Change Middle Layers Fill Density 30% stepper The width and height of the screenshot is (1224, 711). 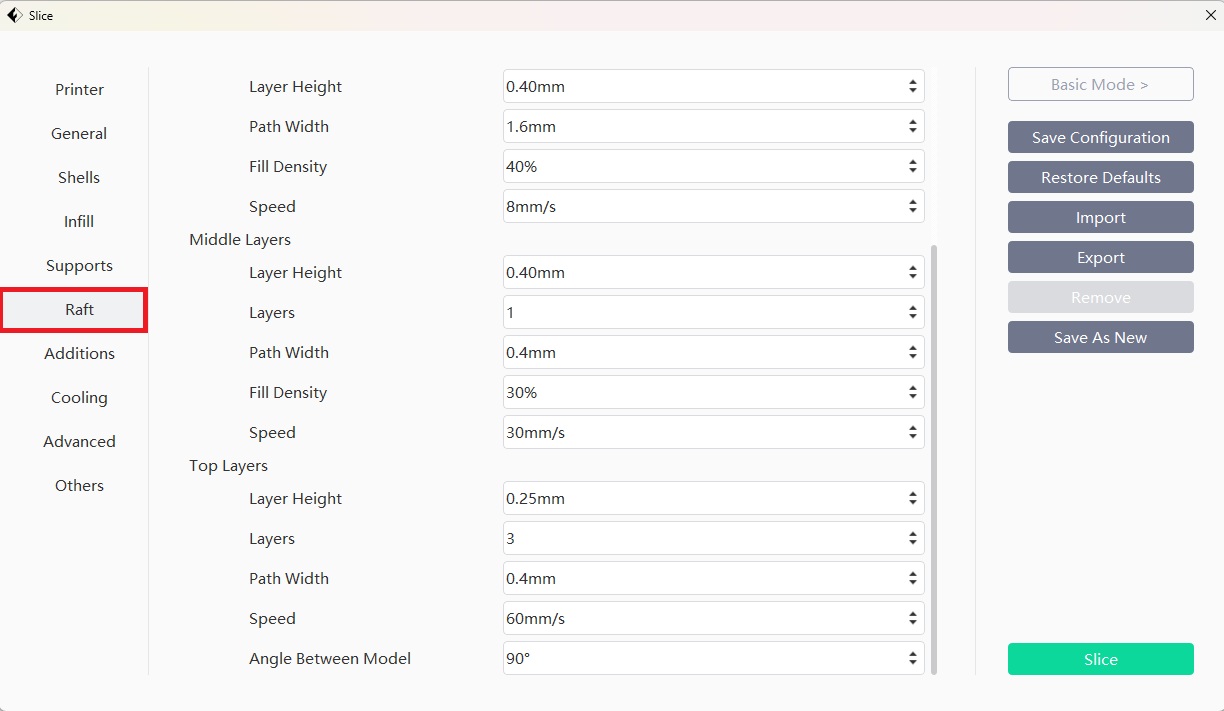pos(912,393)
